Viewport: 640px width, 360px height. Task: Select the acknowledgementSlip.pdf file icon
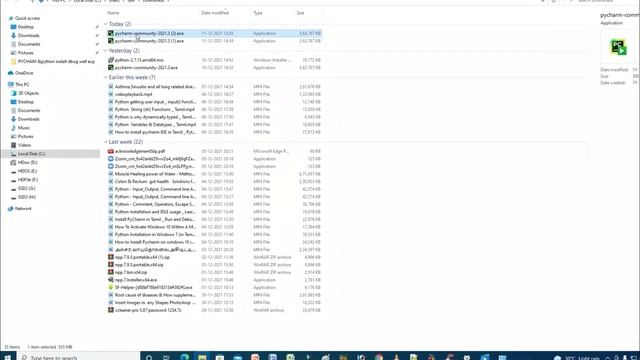[111, 151]
